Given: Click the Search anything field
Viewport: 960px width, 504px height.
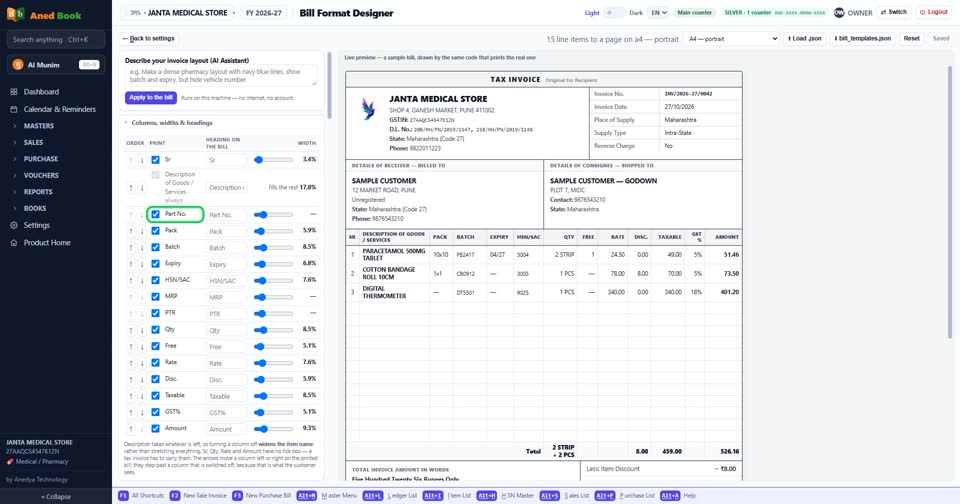Looking at the screenshot, I should pyautogui.click(x=56, y=40).
